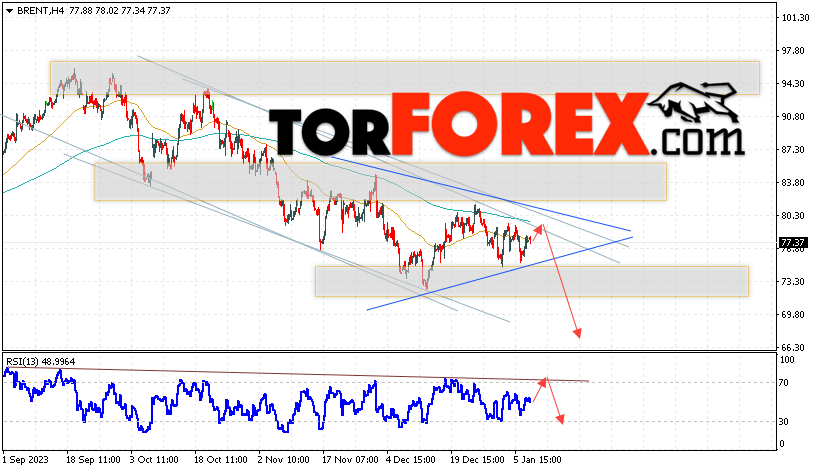
Task: Select the brown RSI descending trendline
Action: click(x=297, y=375)
